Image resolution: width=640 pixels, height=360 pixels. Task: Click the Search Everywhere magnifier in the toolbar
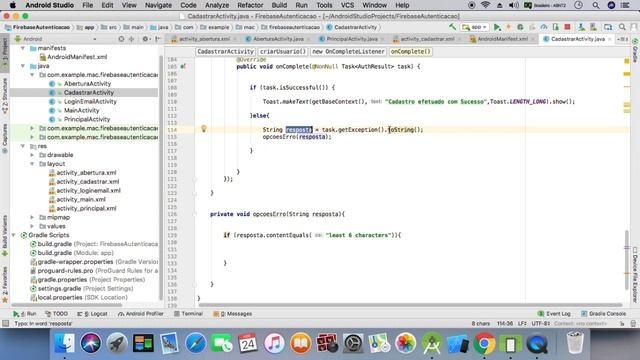[x=622, y=27]
